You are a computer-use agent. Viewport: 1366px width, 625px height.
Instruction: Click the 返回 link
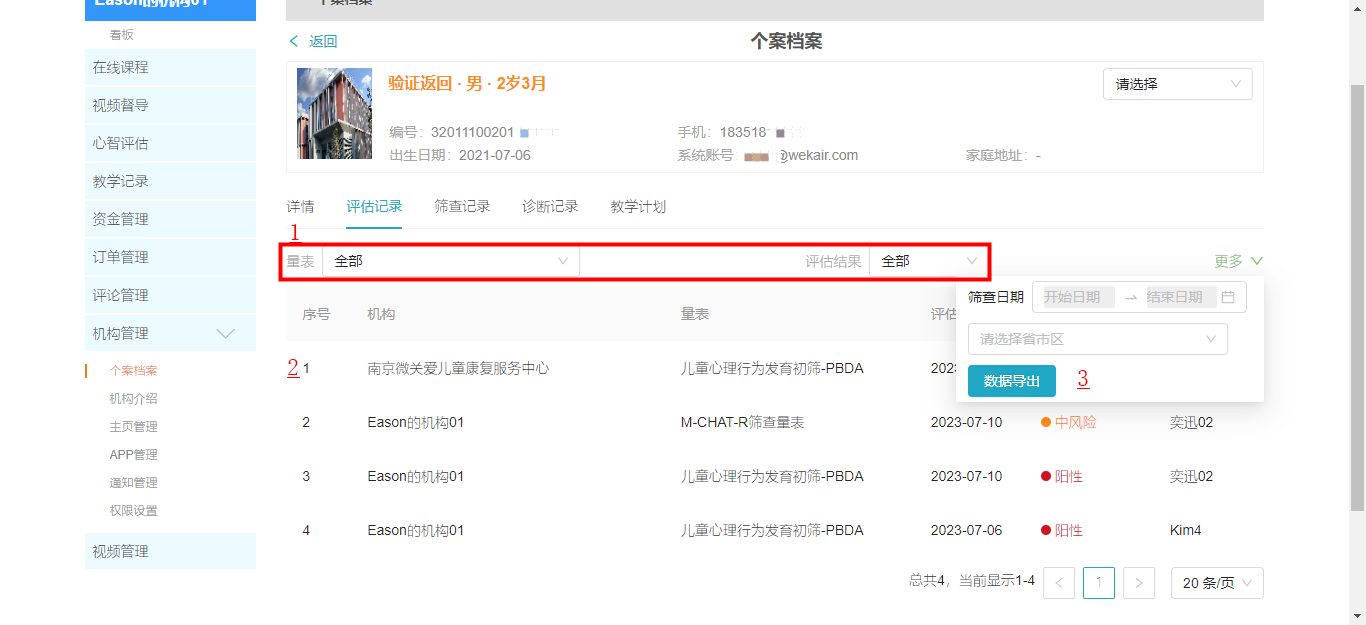click(x=323, y=41)
